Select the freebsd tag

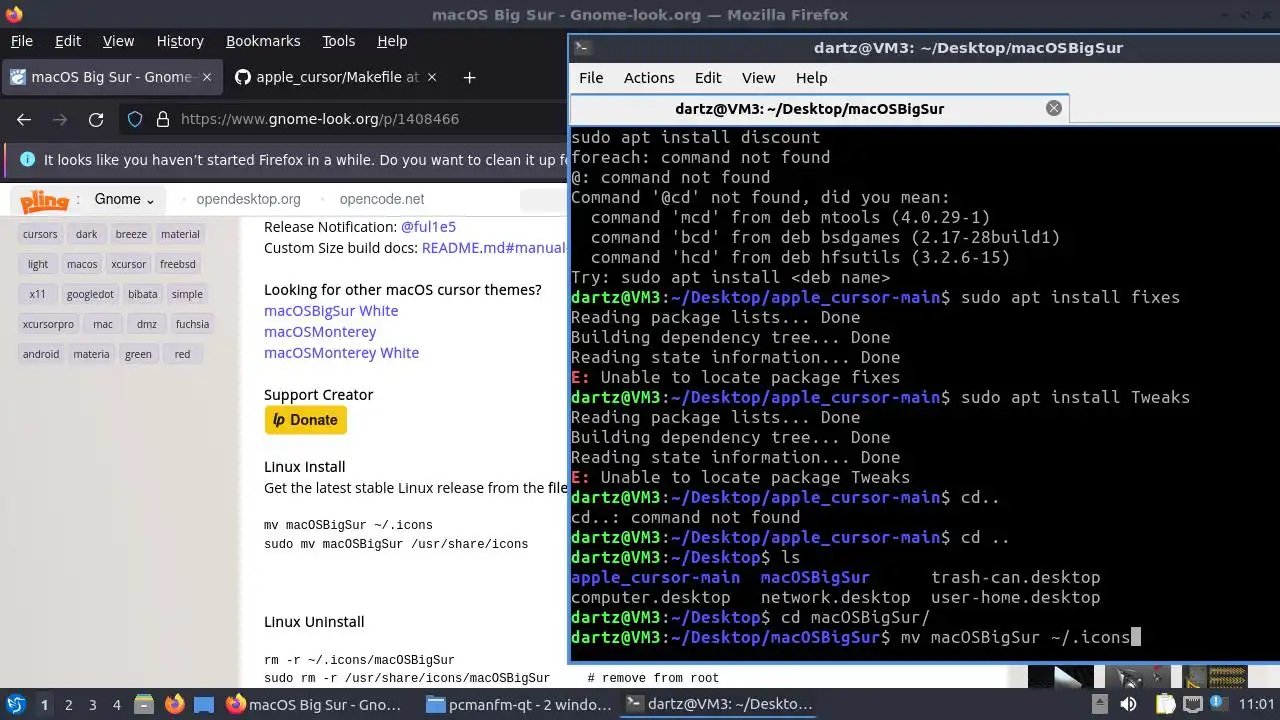[178, 264]
